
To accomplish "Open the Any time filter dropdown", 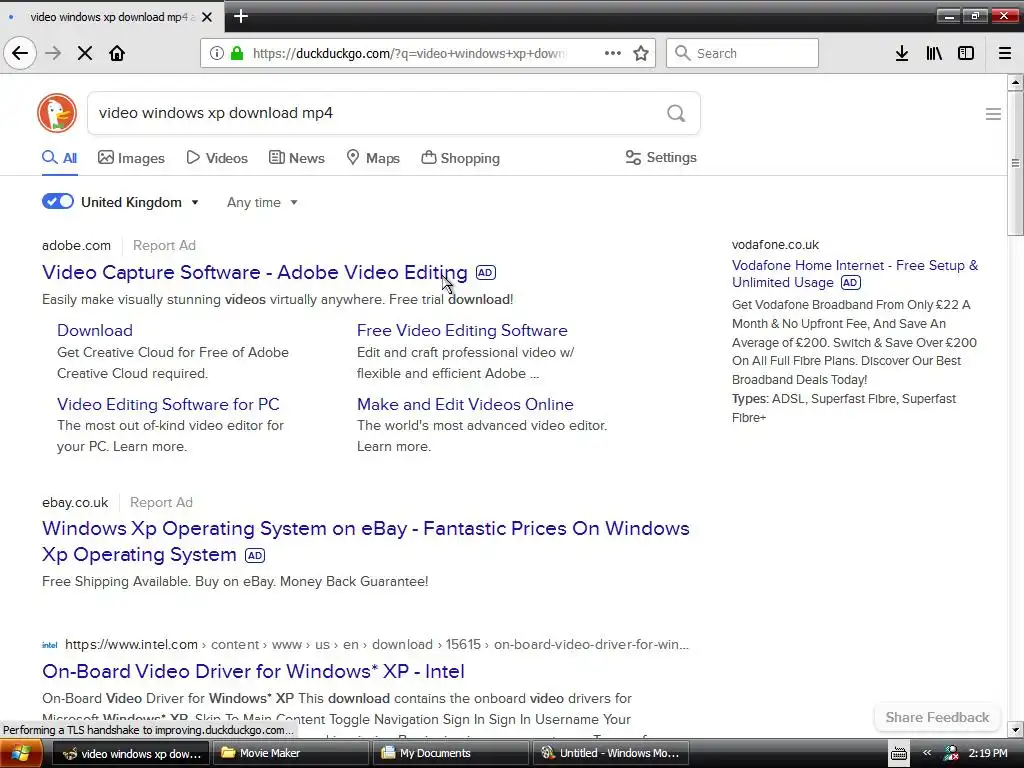I will [x=262, y=202].
